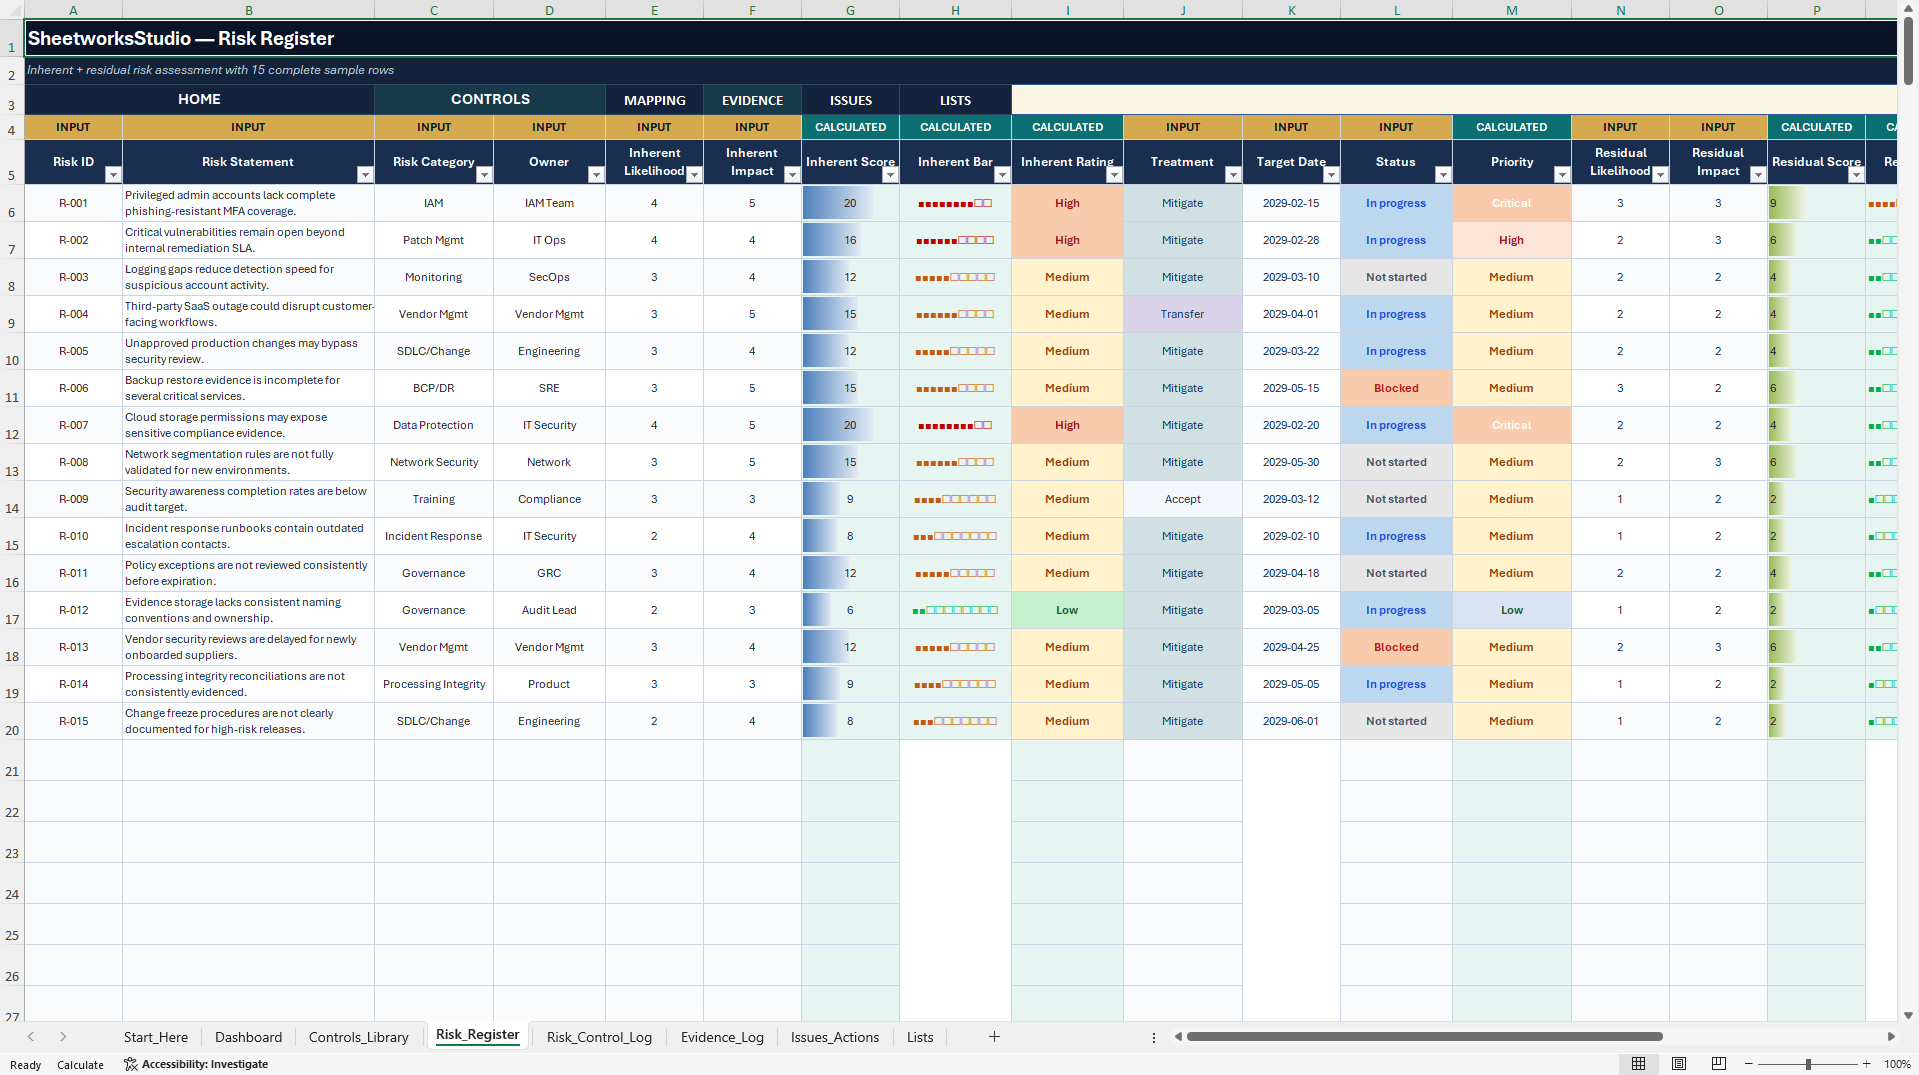Image resolution: width=1919 pixels, height=1075 pixels.
Task: Click Accessibility Investigate status icon
Action: pyautogui.click(x=130, y=1064)
